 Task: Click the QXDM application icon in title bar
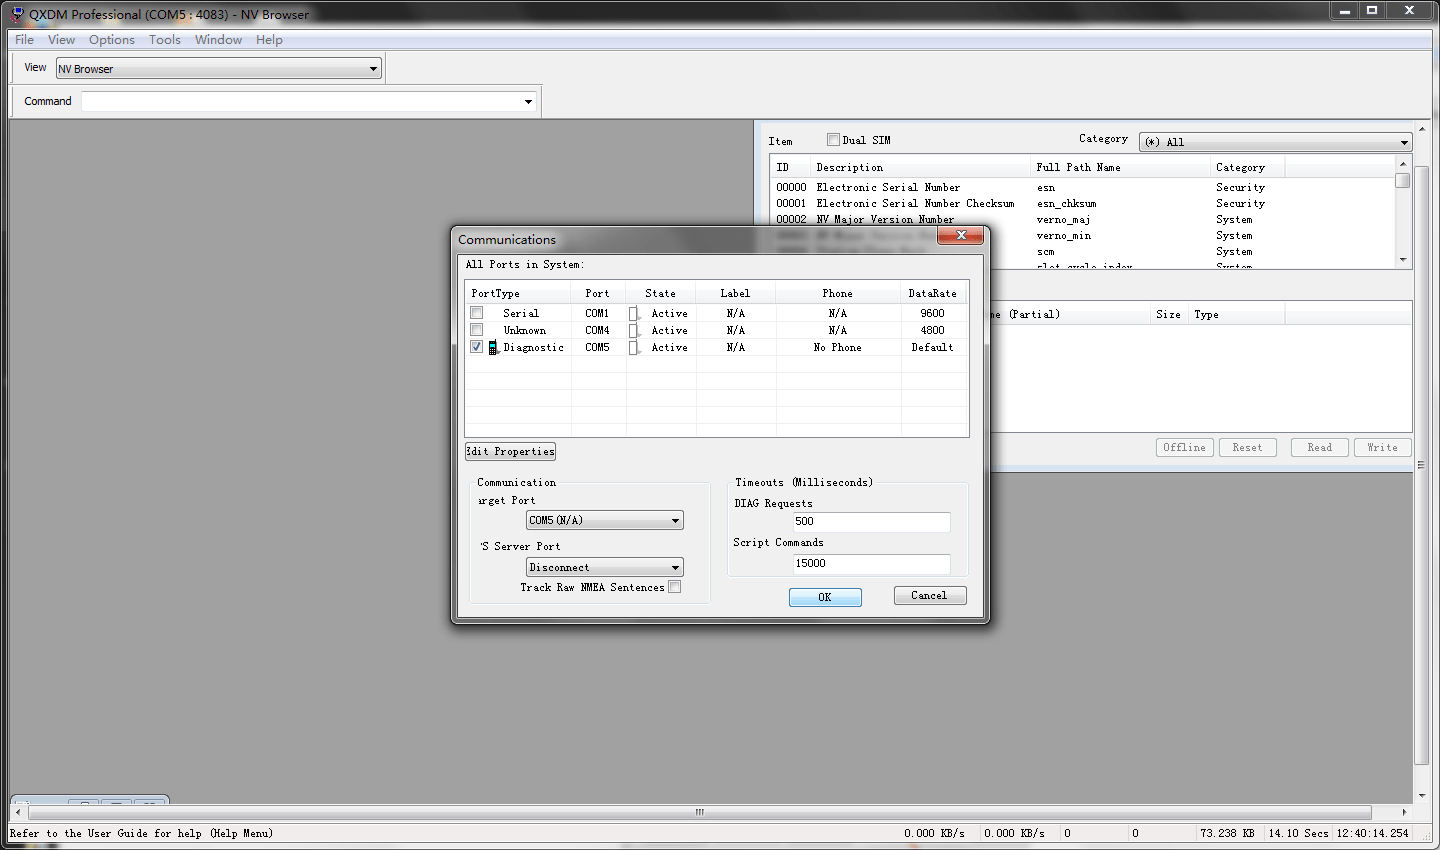16,14
